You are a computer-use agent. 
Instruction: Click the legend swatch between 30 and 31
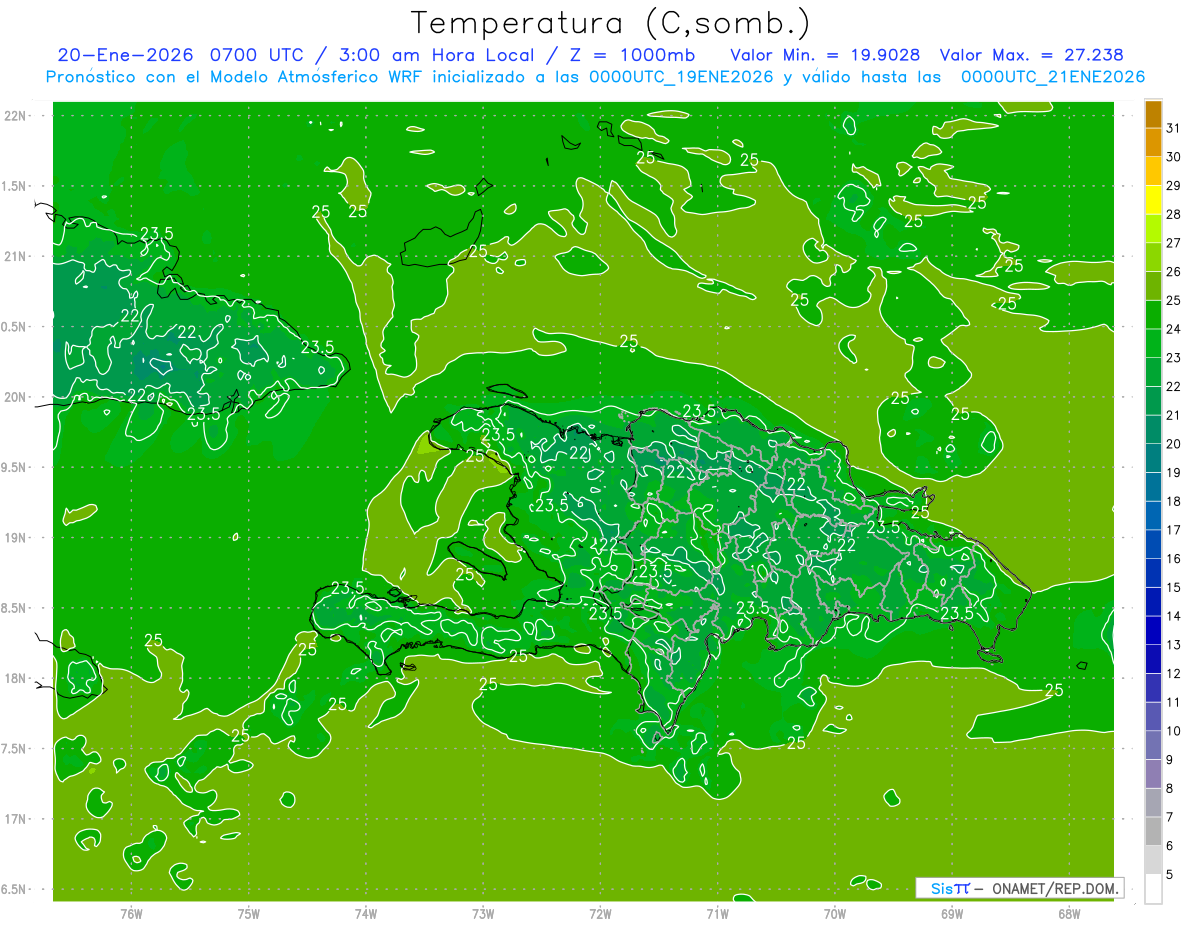[x=1153, y=143]
